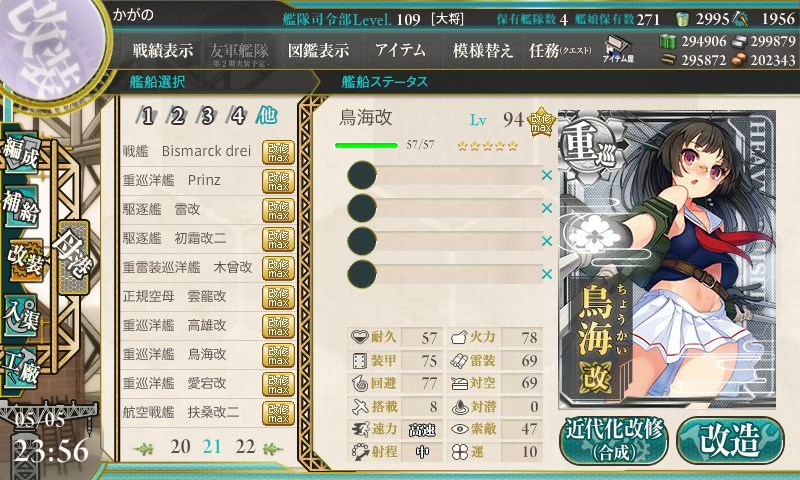Click the 改造 remodel button
Screen dimensions: 800x480
pyautogui.click(x=730, y=441)
